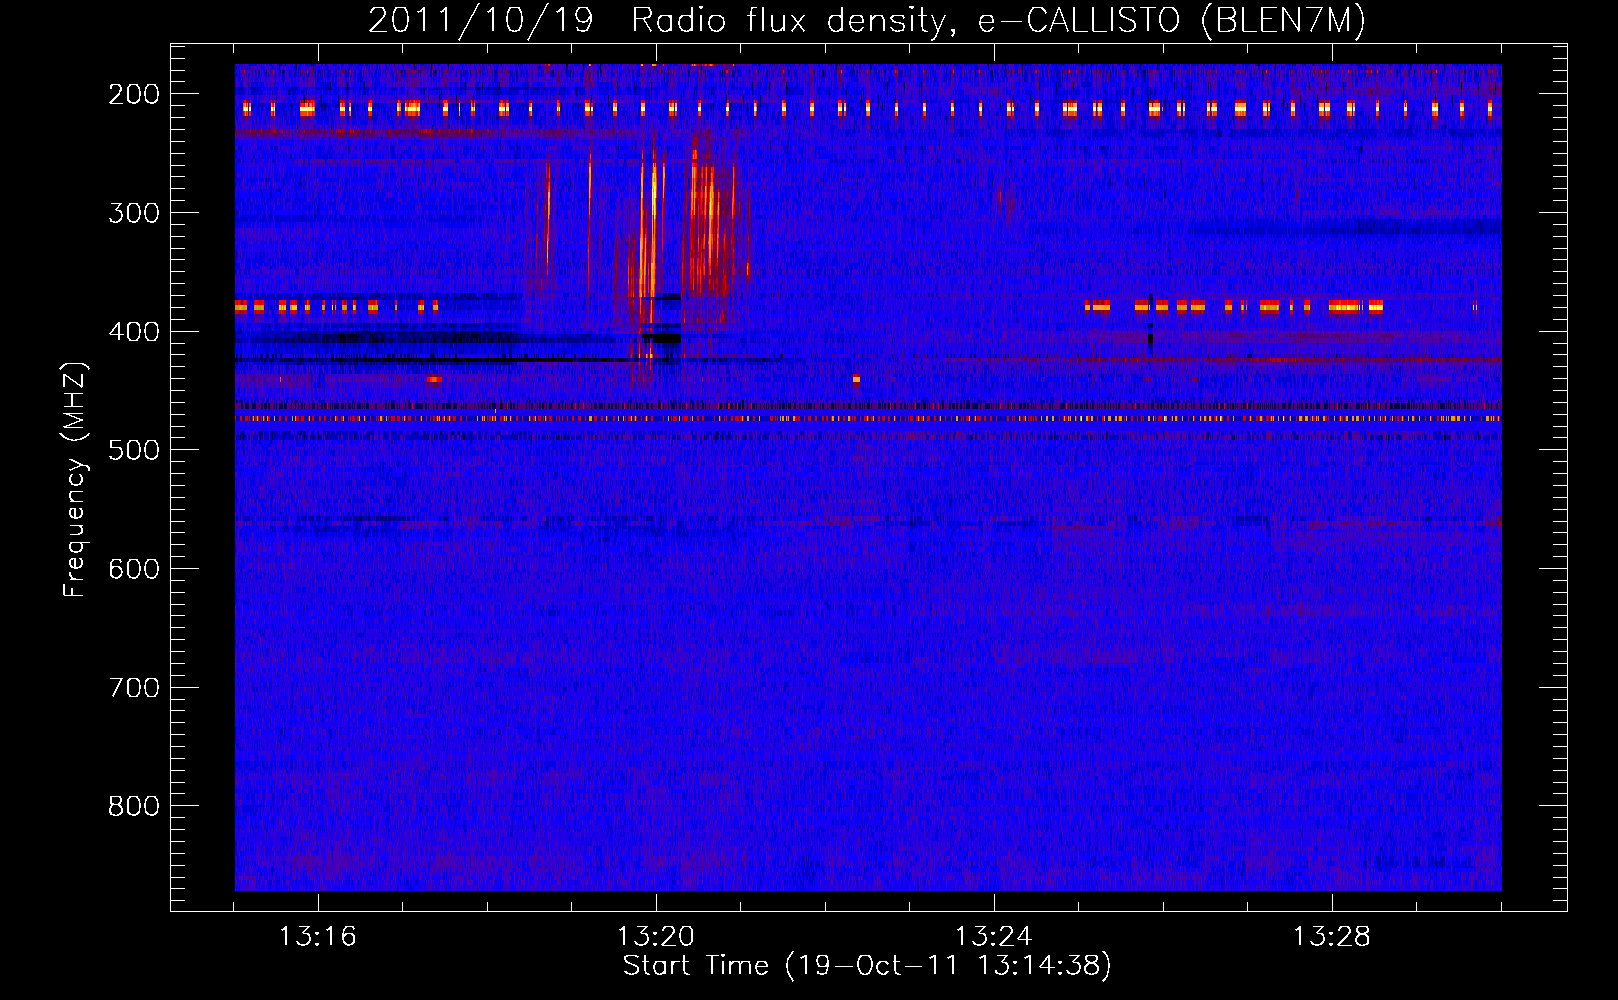Image resolution: width=1618 pixels, height=1000 pixels.
Task: Click the 13:28 time tick label
Action: point(1331,937)
